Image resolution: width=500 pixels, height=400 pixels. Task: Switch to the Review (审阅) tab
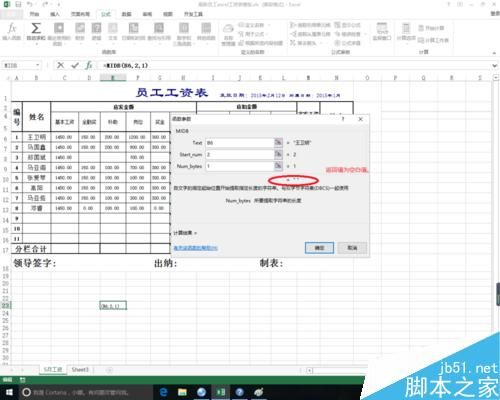(x=147, y=14)
